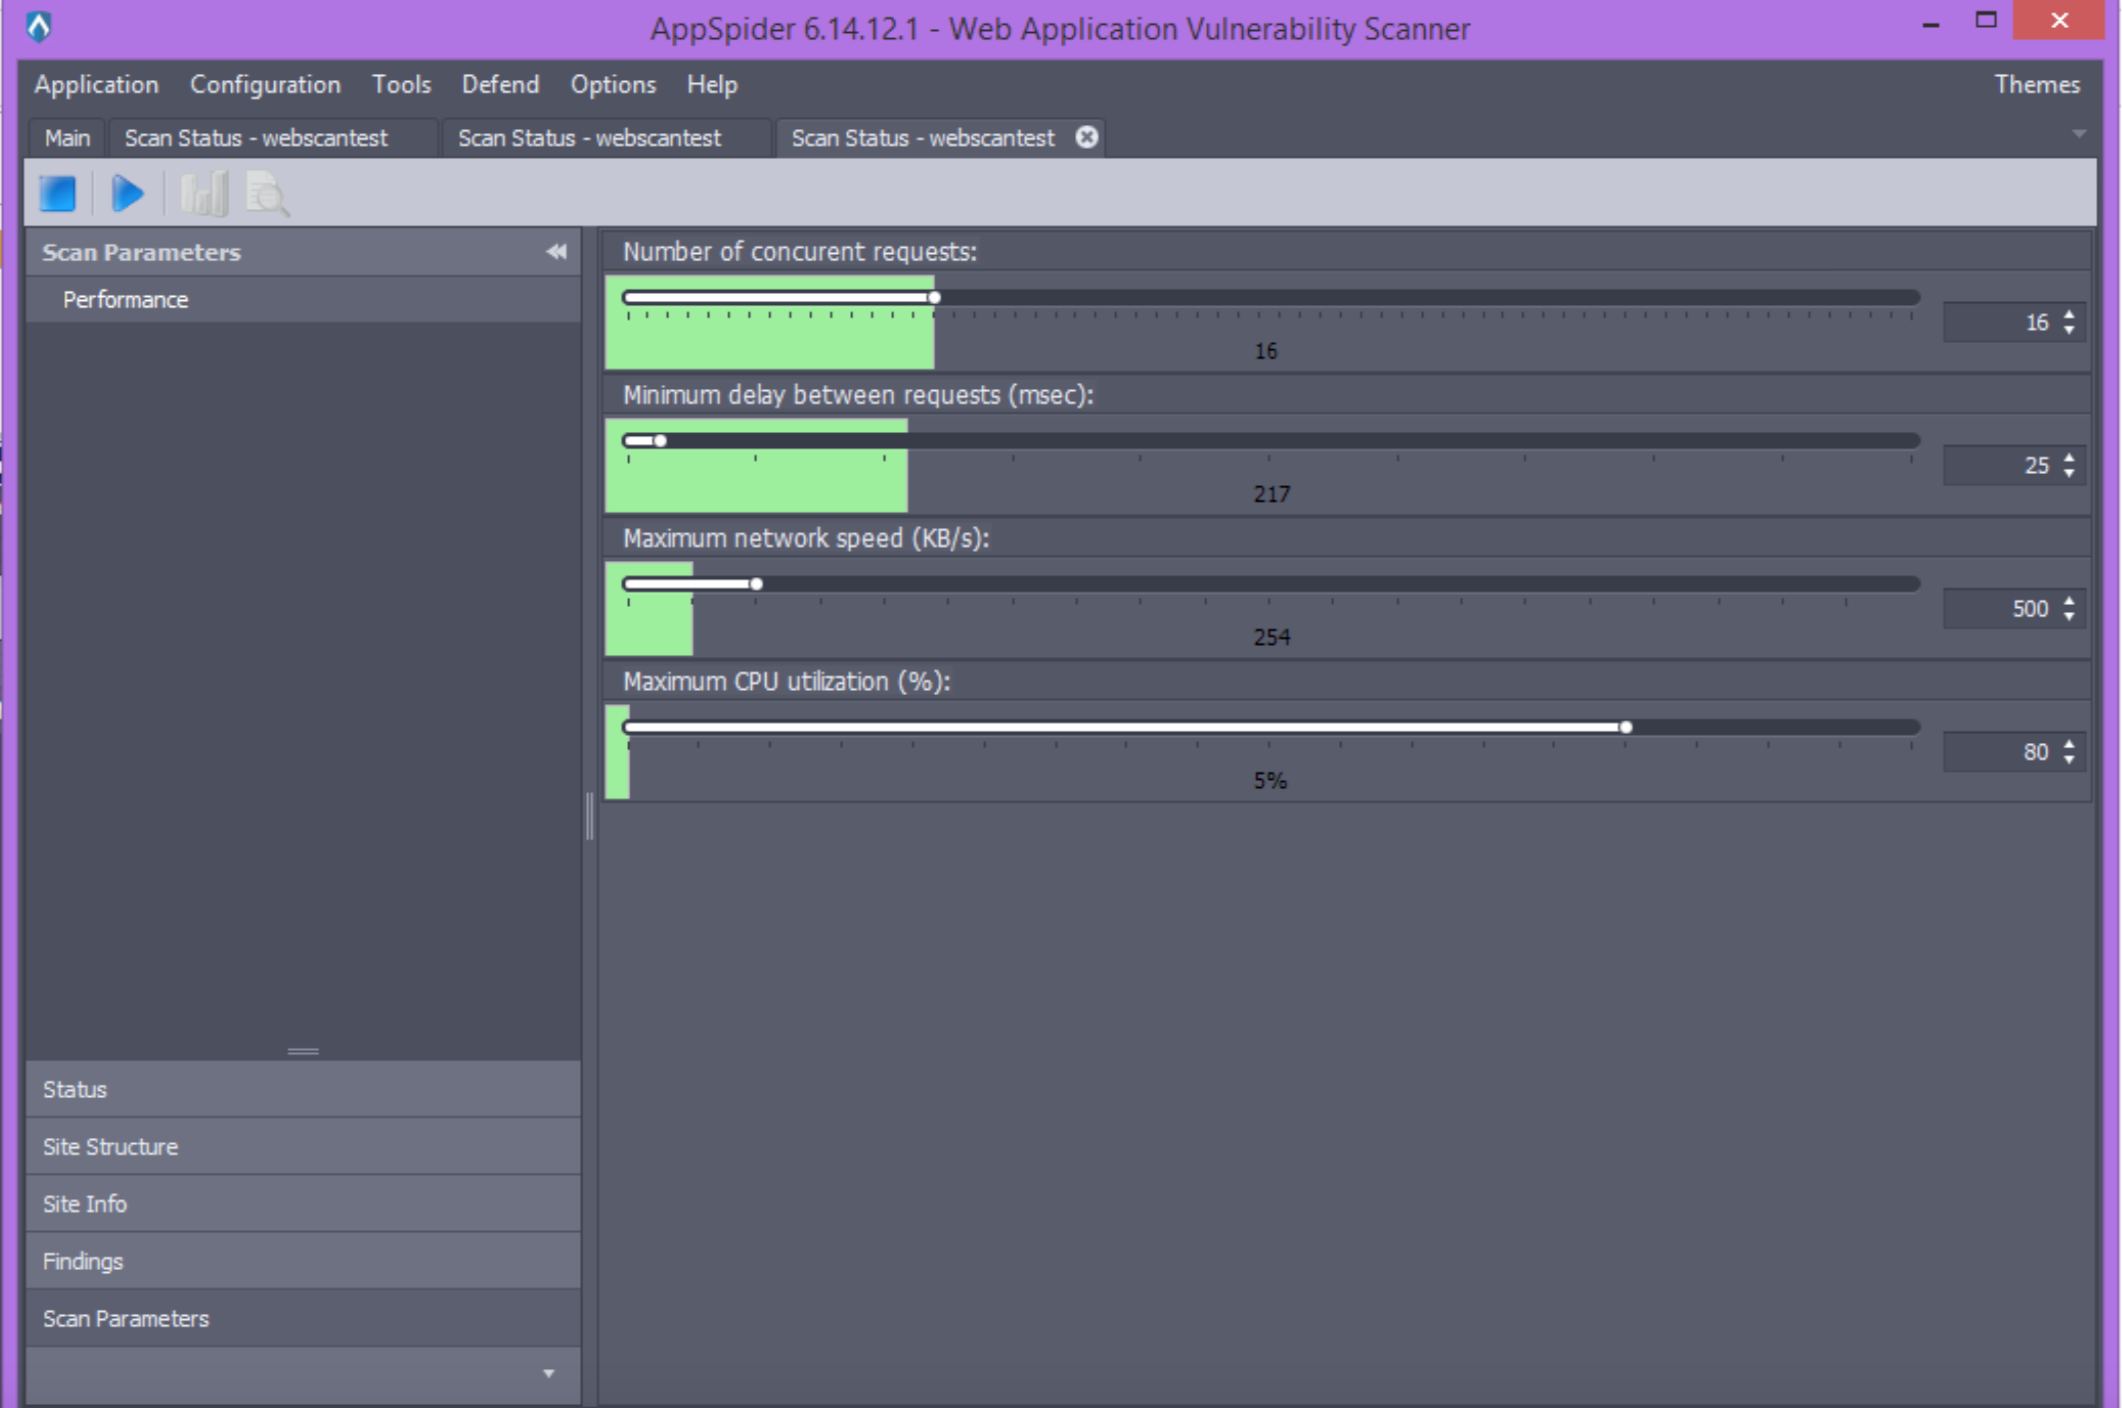Open tab list dropdown arrow at right

click(x=2079, y=134)
